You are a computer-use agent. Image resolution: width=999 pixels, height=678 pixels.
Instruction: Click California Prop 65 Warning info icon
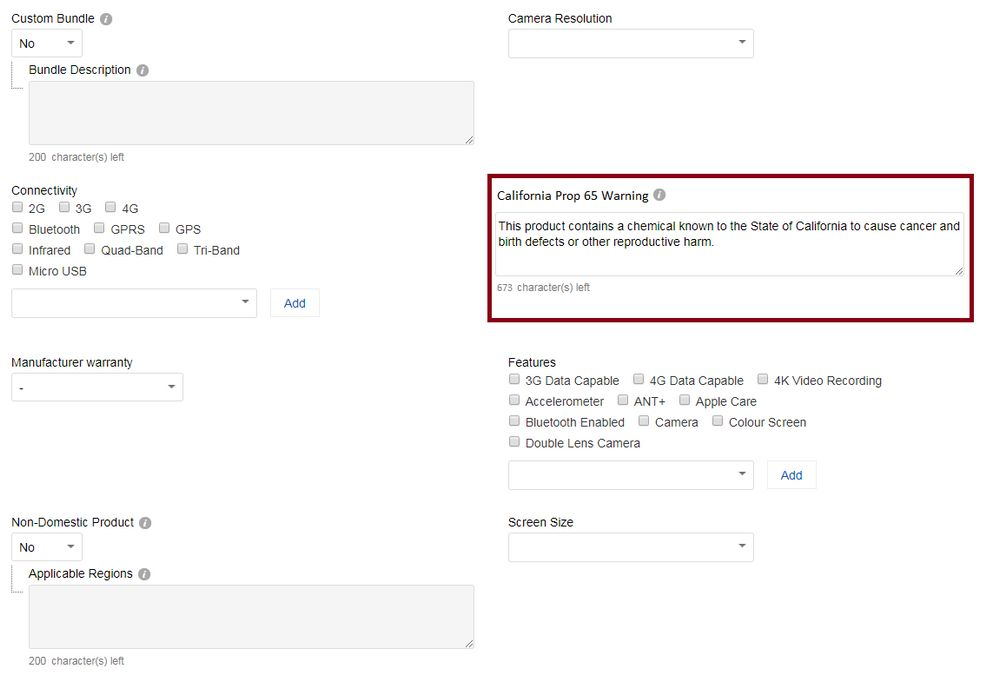coord(659,195)
